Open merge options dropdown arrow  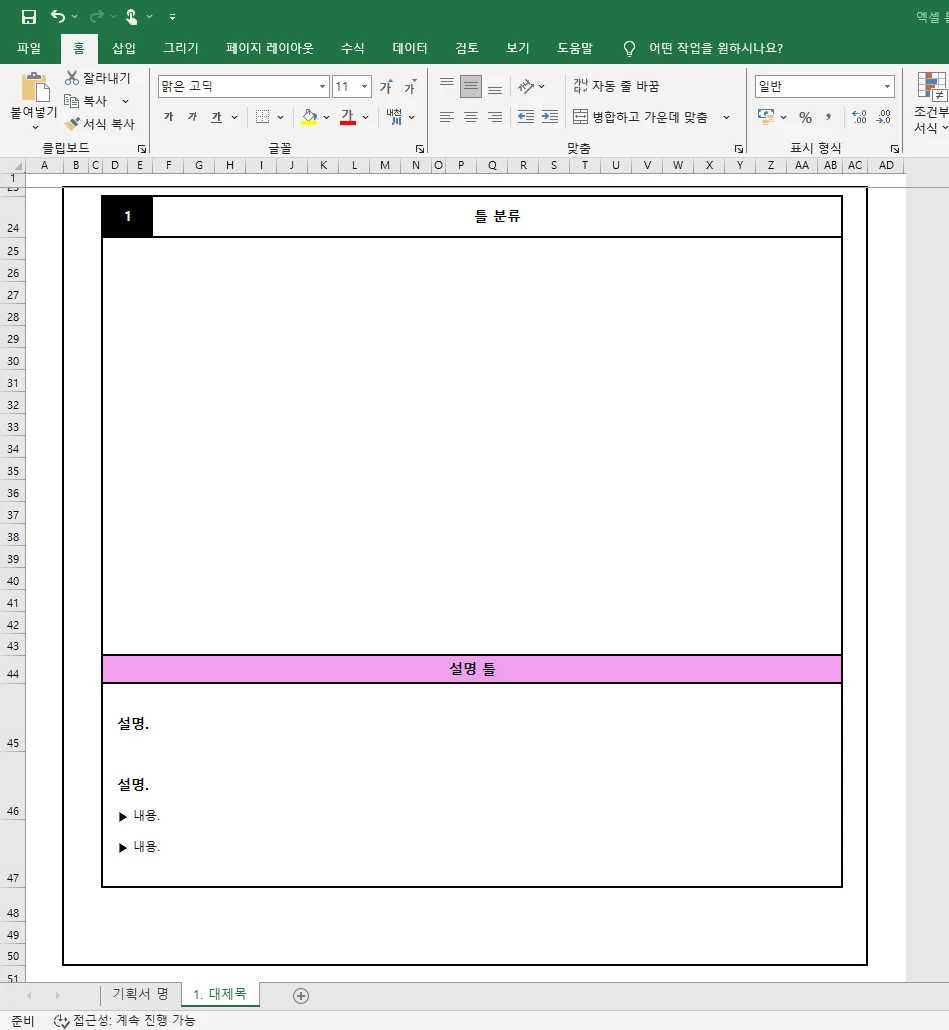pyautogui.click(x=726, y=118)
